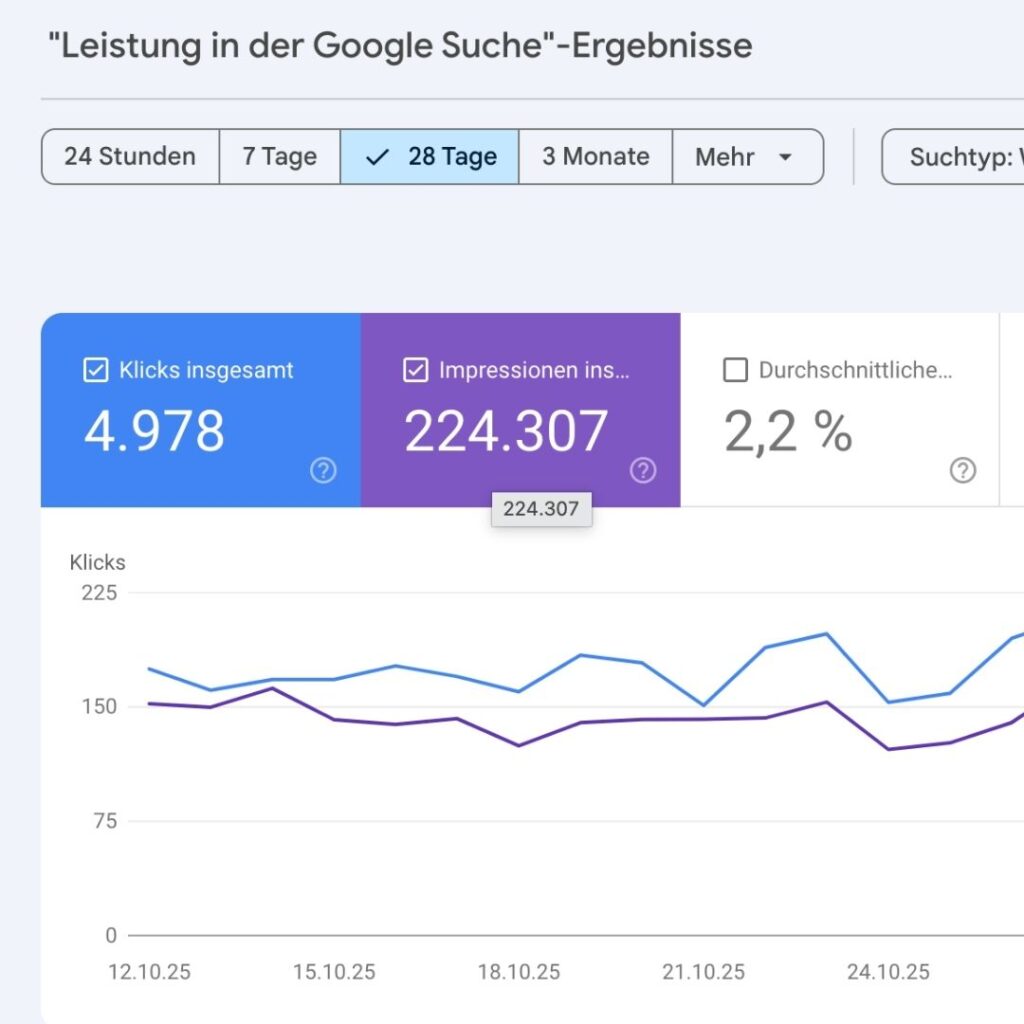Click the 12.10.25 axis date
The image size is (1024, 1024).
point(150,972)
